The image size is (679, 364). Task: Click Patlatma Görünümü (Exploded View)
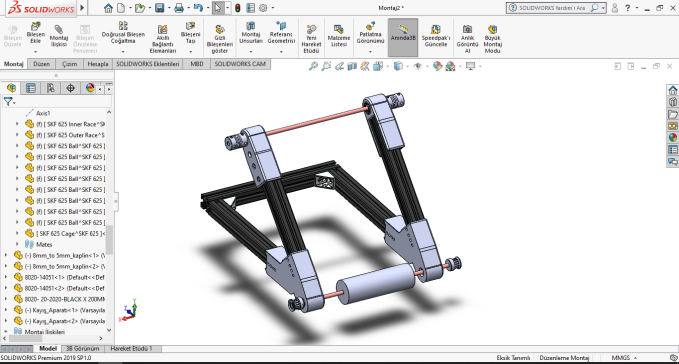point(370,33)
